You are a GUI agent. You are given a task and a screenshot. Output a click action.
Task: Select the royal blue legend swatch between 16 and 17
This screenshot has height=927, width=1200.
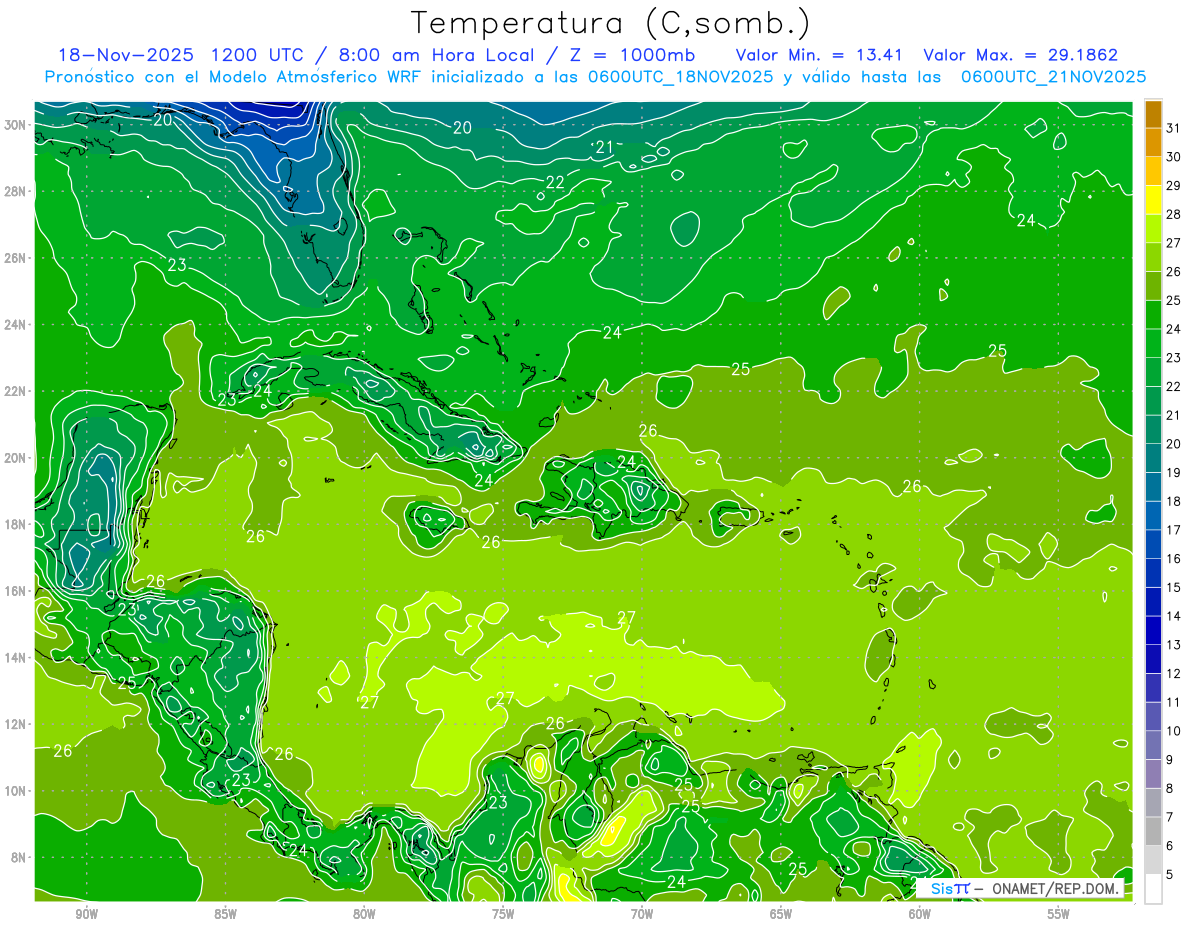pyautogui.click(x=1153, y=544)
